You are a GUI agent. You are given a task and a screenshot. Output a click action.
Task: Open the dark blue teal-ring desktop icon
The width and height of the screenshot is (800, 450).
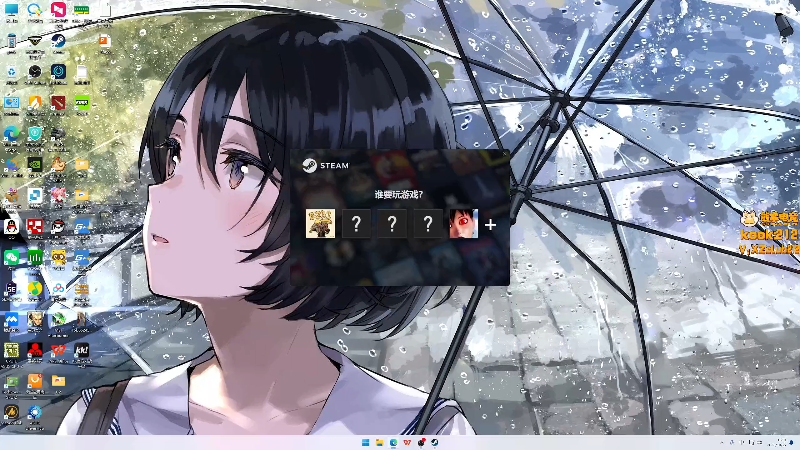pyautogui.click(x=58, y=72)
